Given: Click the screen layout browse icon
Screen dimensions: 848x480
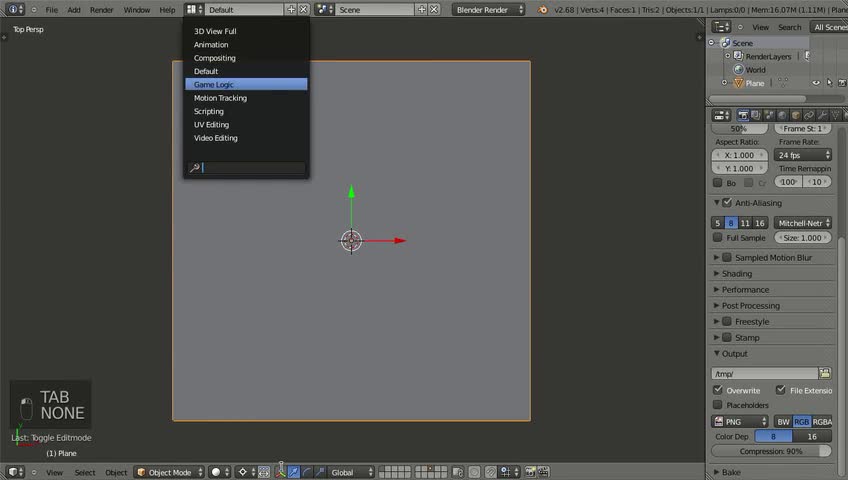Looking at the screenshot, I should coord(194,9).
